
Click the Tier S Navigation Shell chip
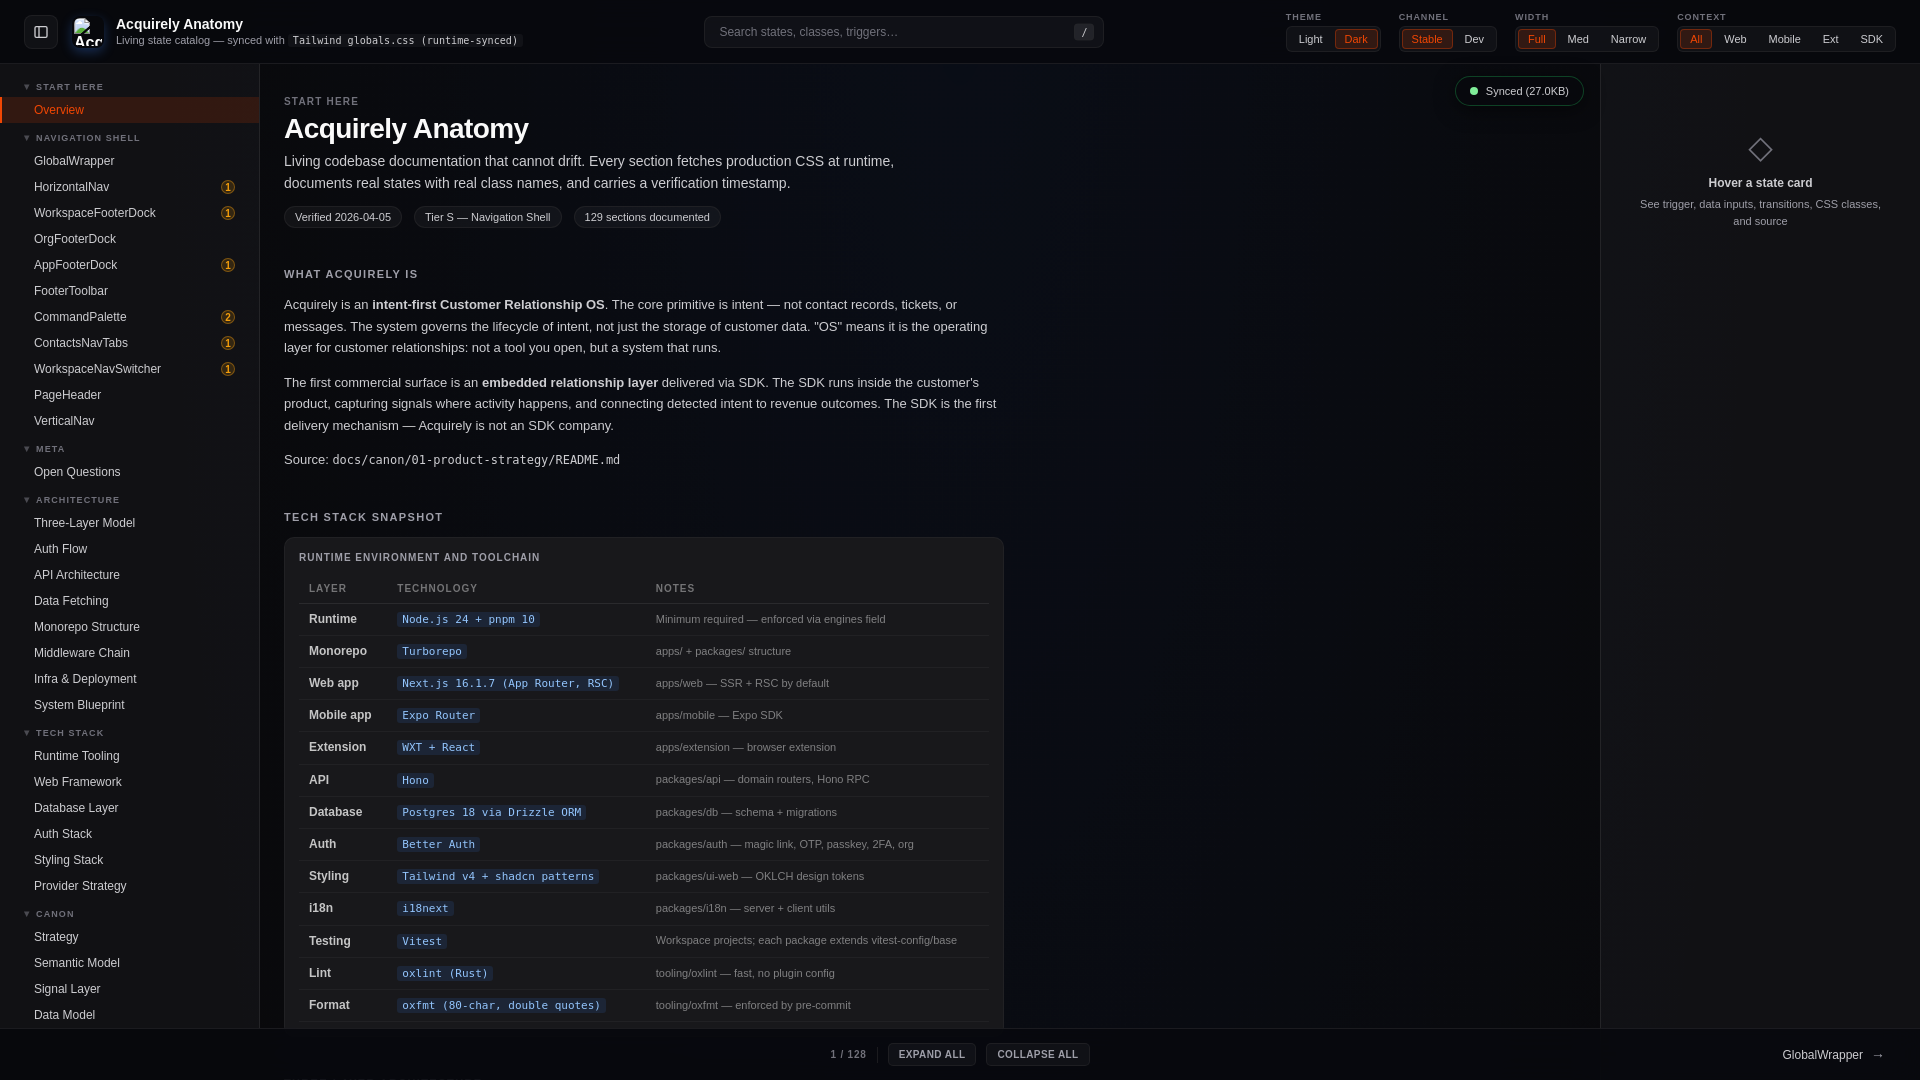click(488, 217)
